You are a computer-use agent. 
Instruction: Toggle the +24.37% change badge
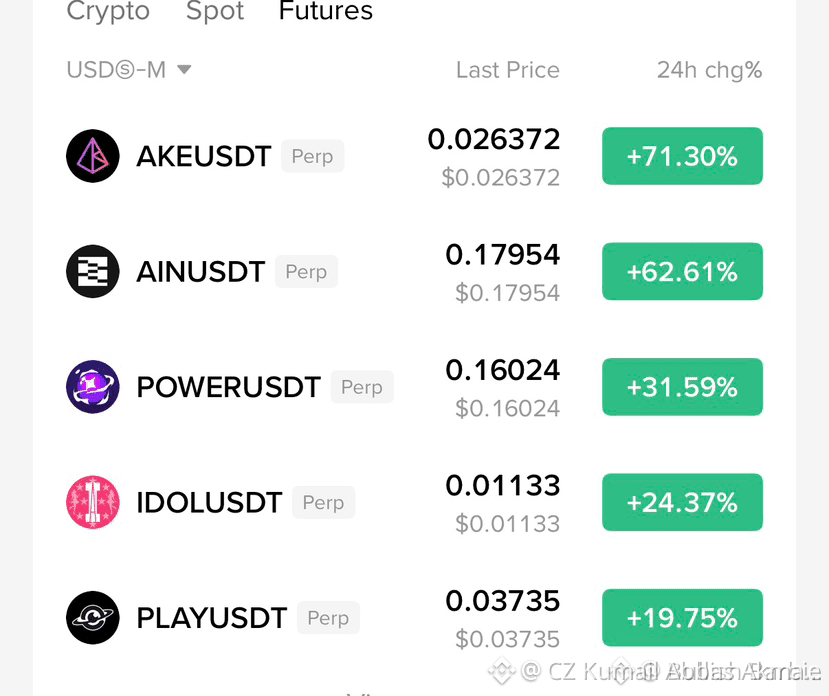[682, 502]
